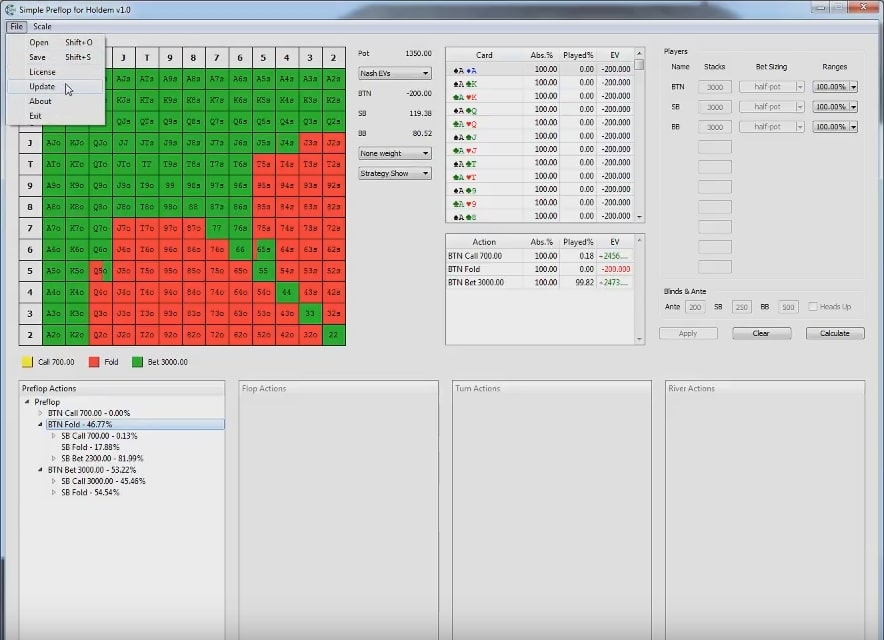Open the BTN ranges 100.00% dropdown
The image size is (884, 640).
835,87
